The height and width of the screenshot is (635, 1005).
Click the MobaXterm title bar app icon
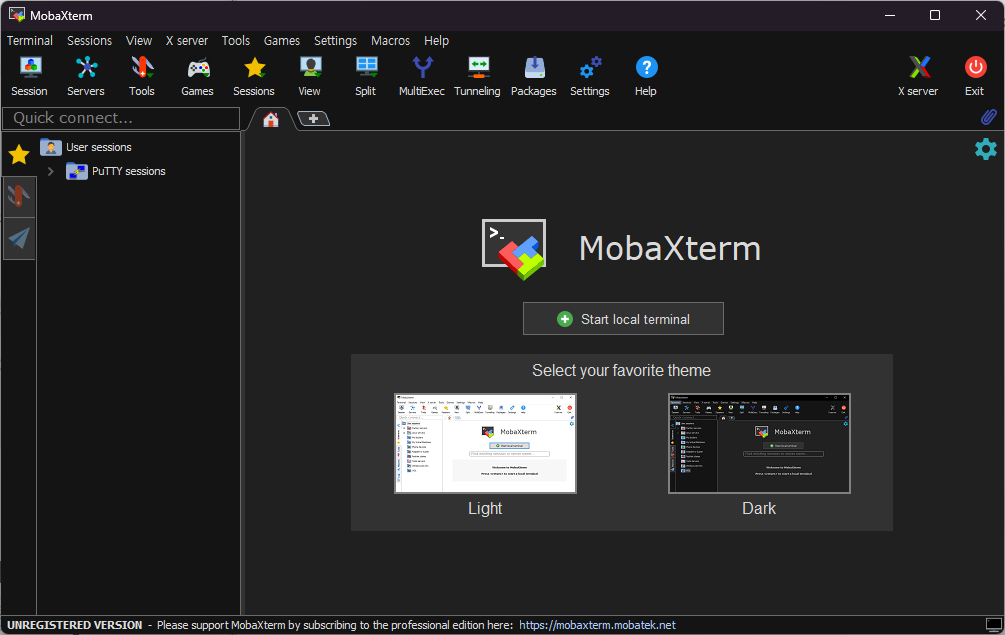pyautogui.click(x=17, y=15)
